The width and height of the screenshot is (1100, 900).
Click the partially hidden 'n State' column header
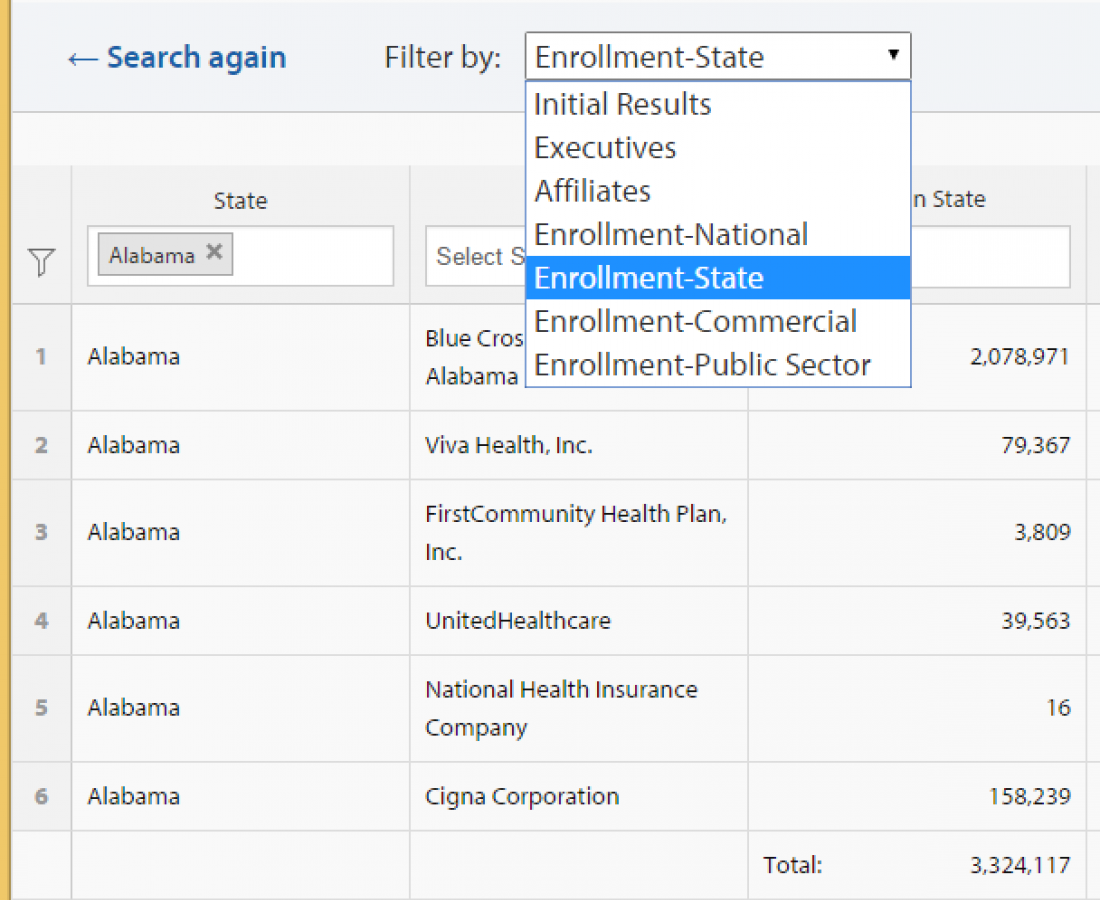(x=949, y=199)
